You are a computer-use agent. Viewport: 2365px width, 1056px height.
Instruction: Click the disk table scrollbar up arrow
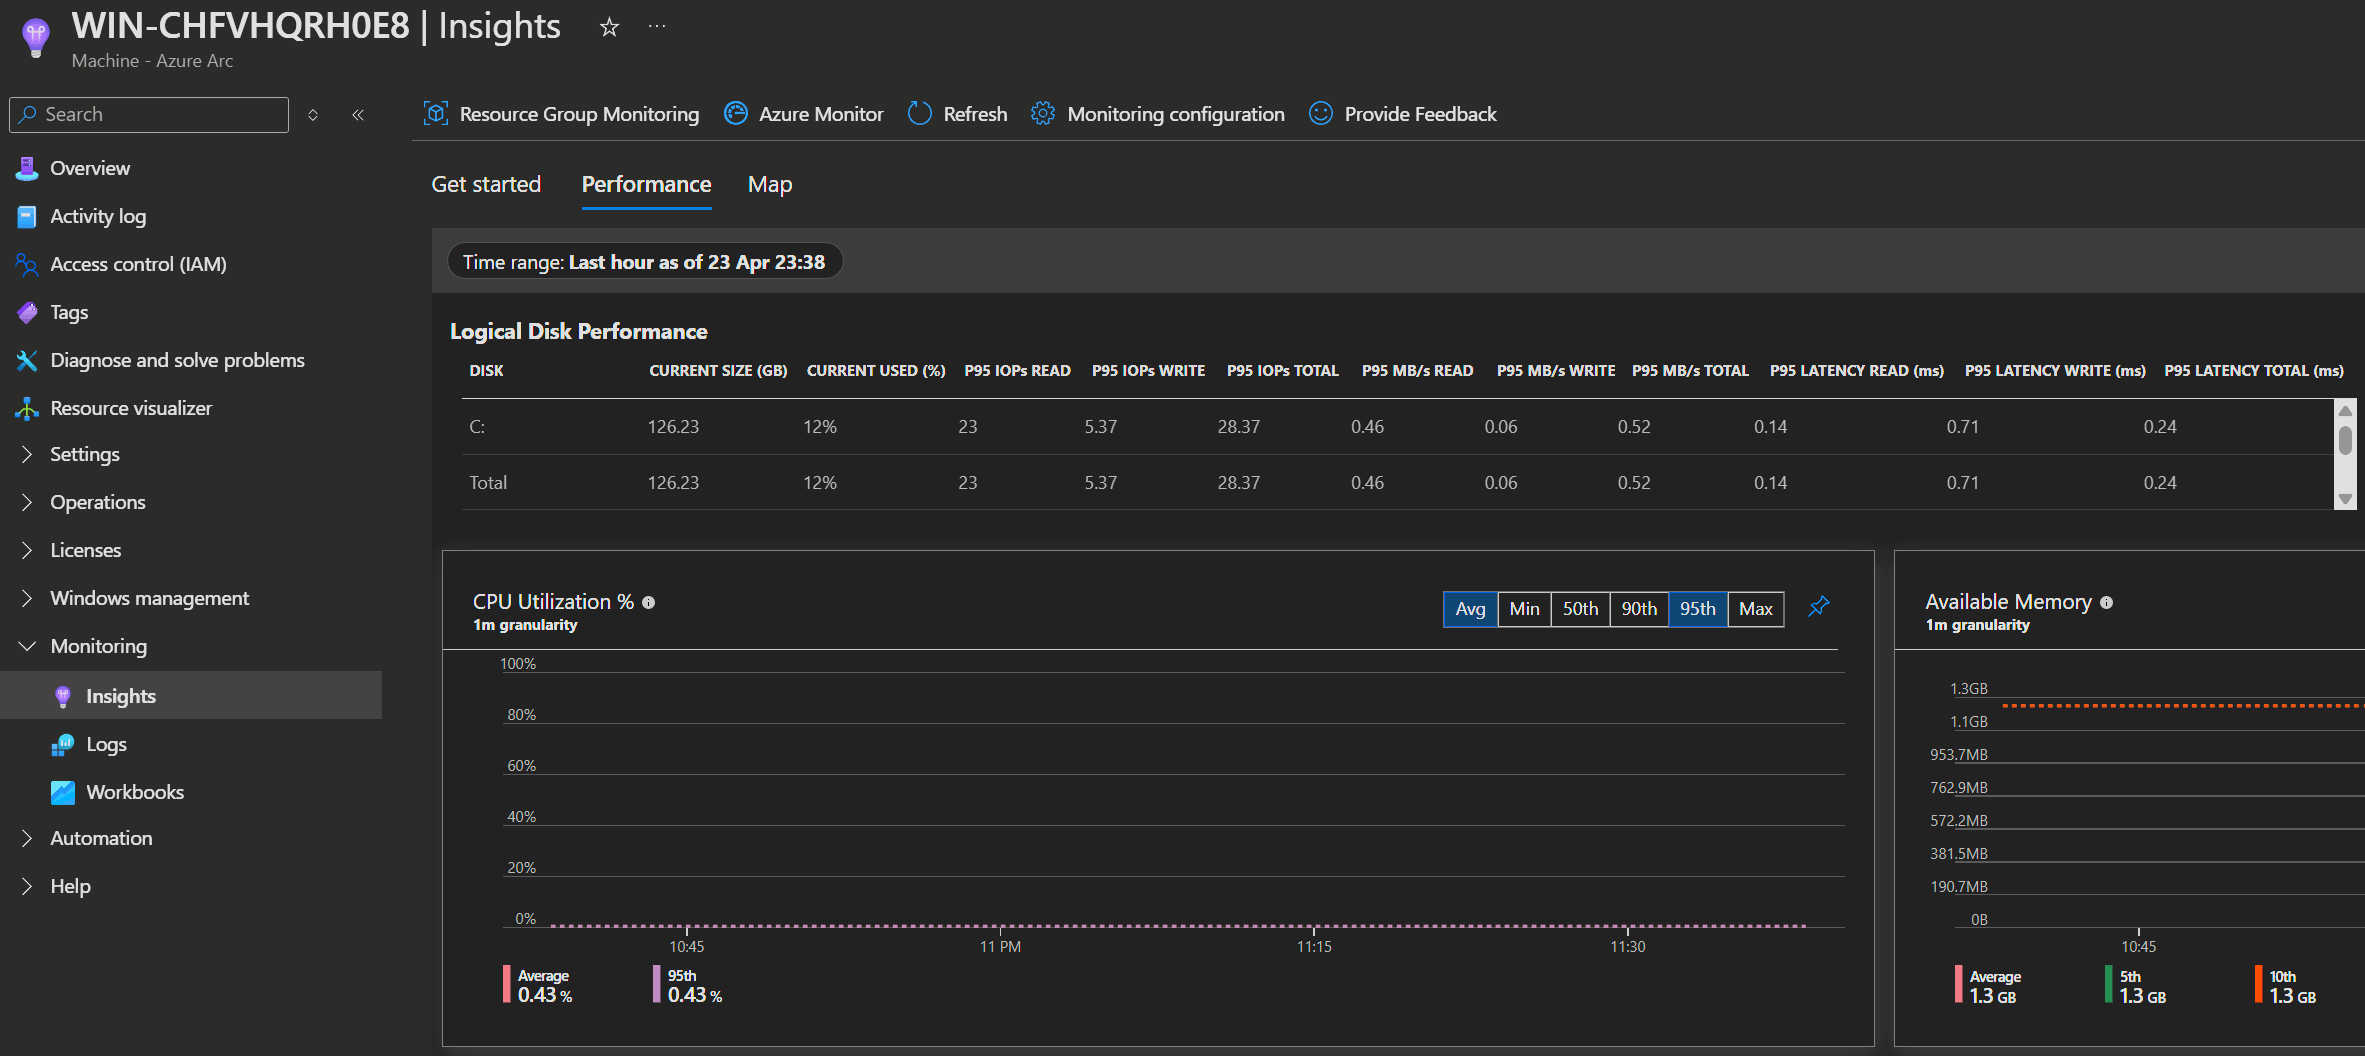(x=2344, y=410)
